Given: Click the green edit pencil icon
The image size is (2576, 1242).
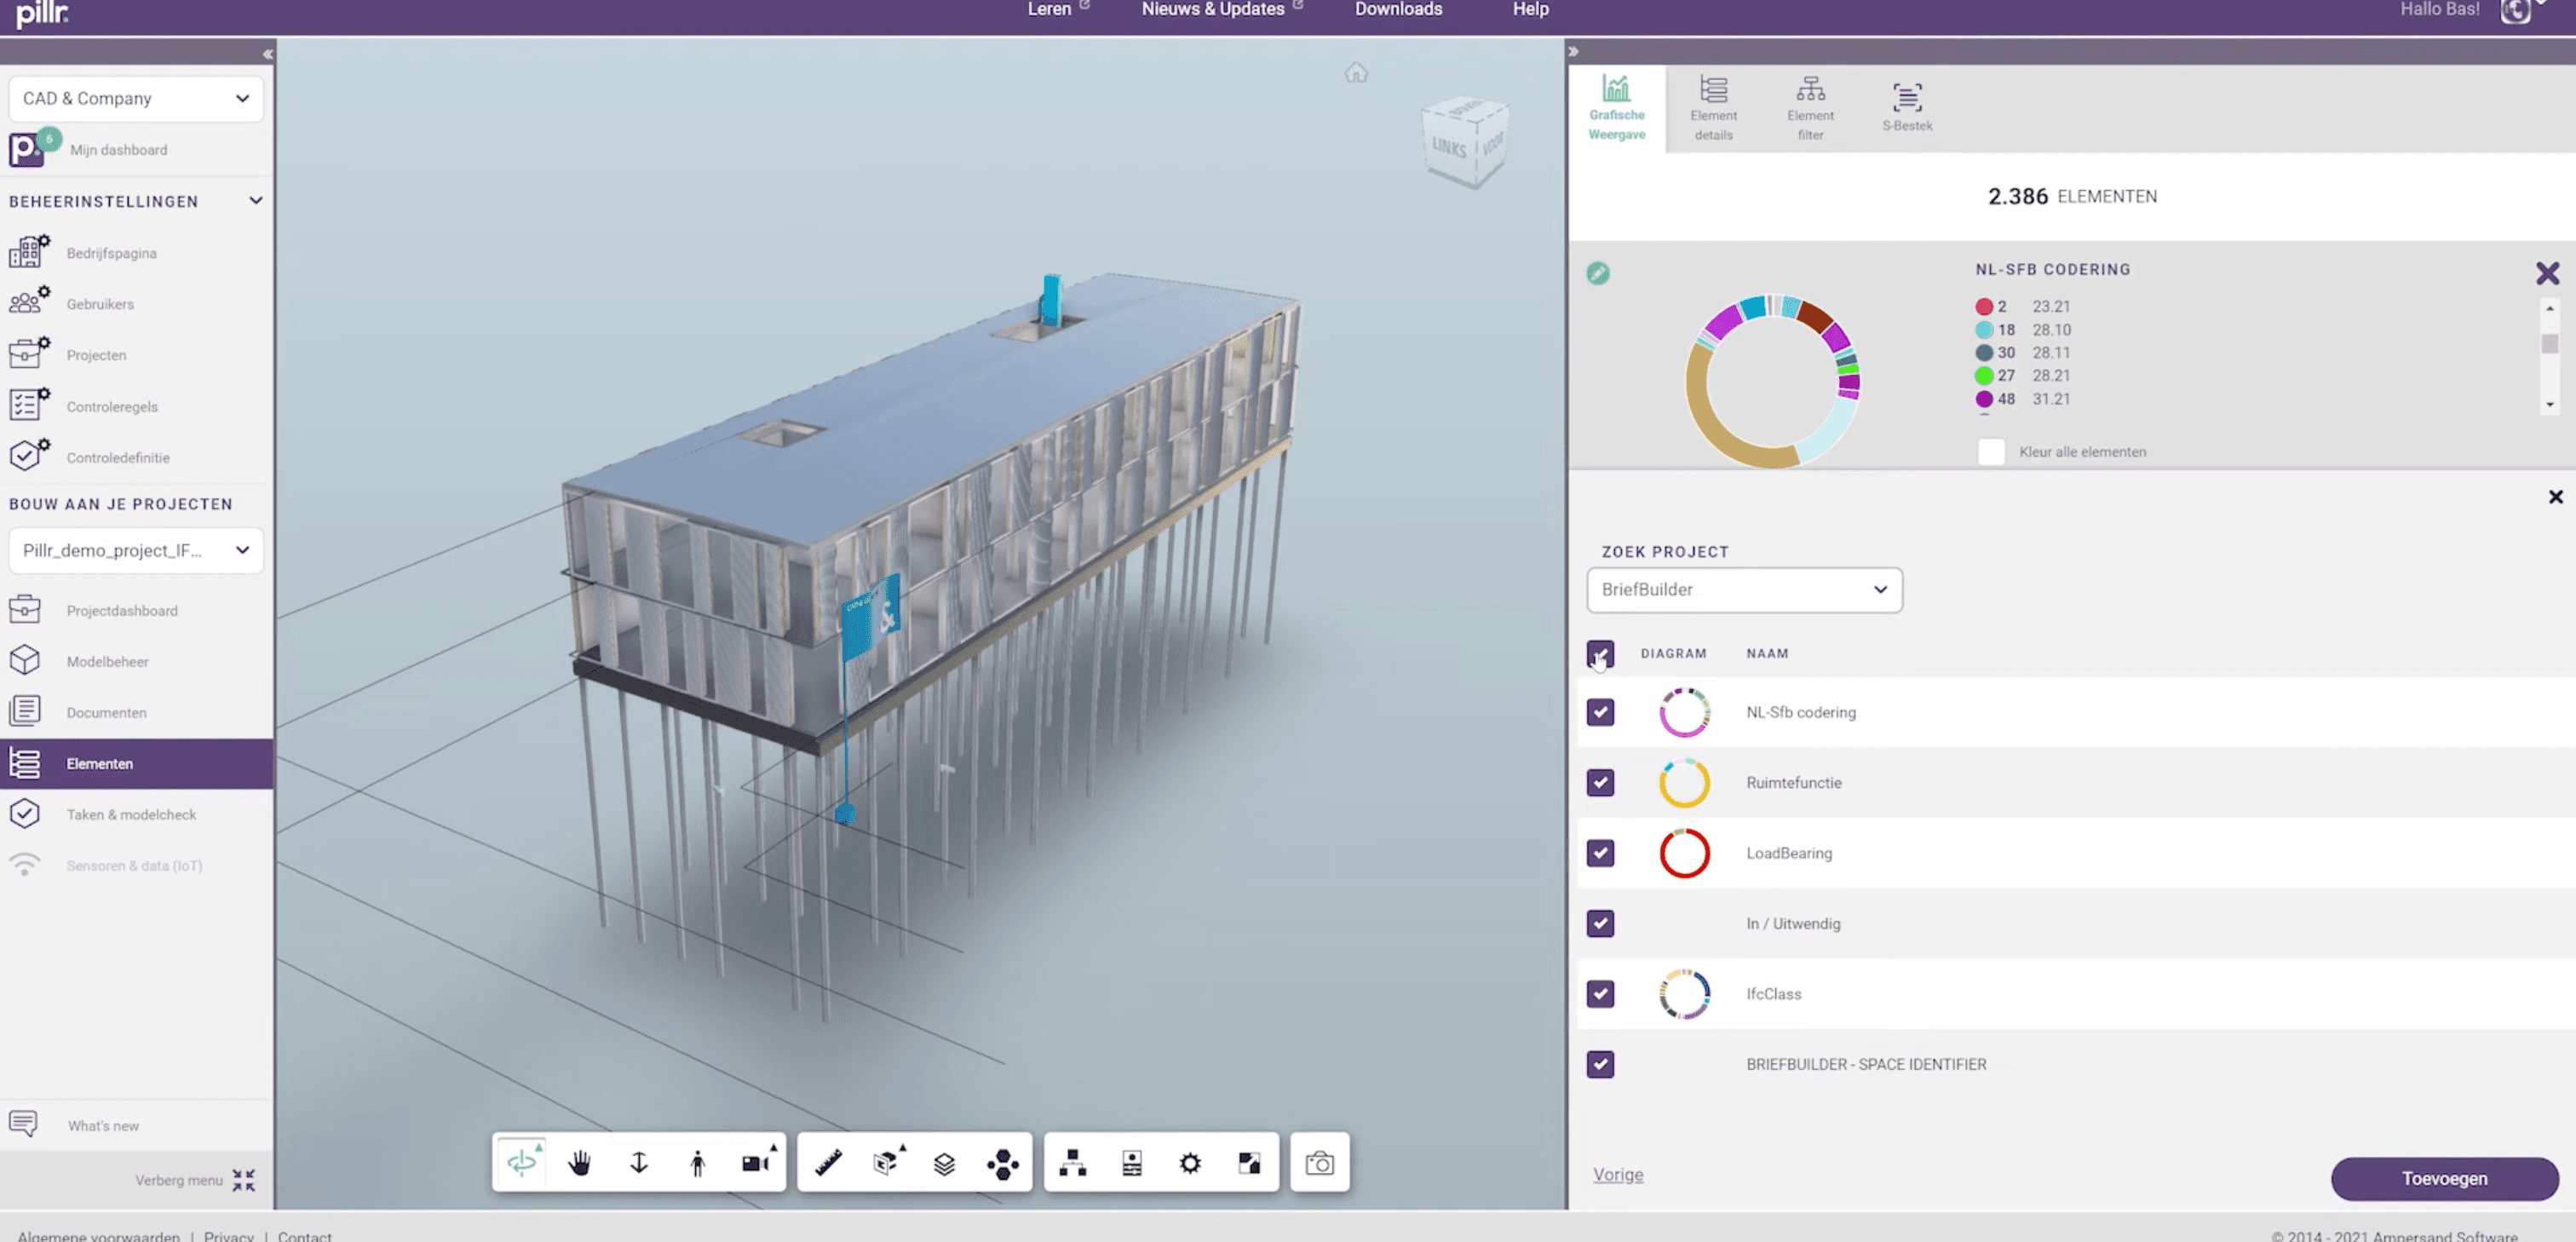Looking at the screenshot, I should [1597, 273].
